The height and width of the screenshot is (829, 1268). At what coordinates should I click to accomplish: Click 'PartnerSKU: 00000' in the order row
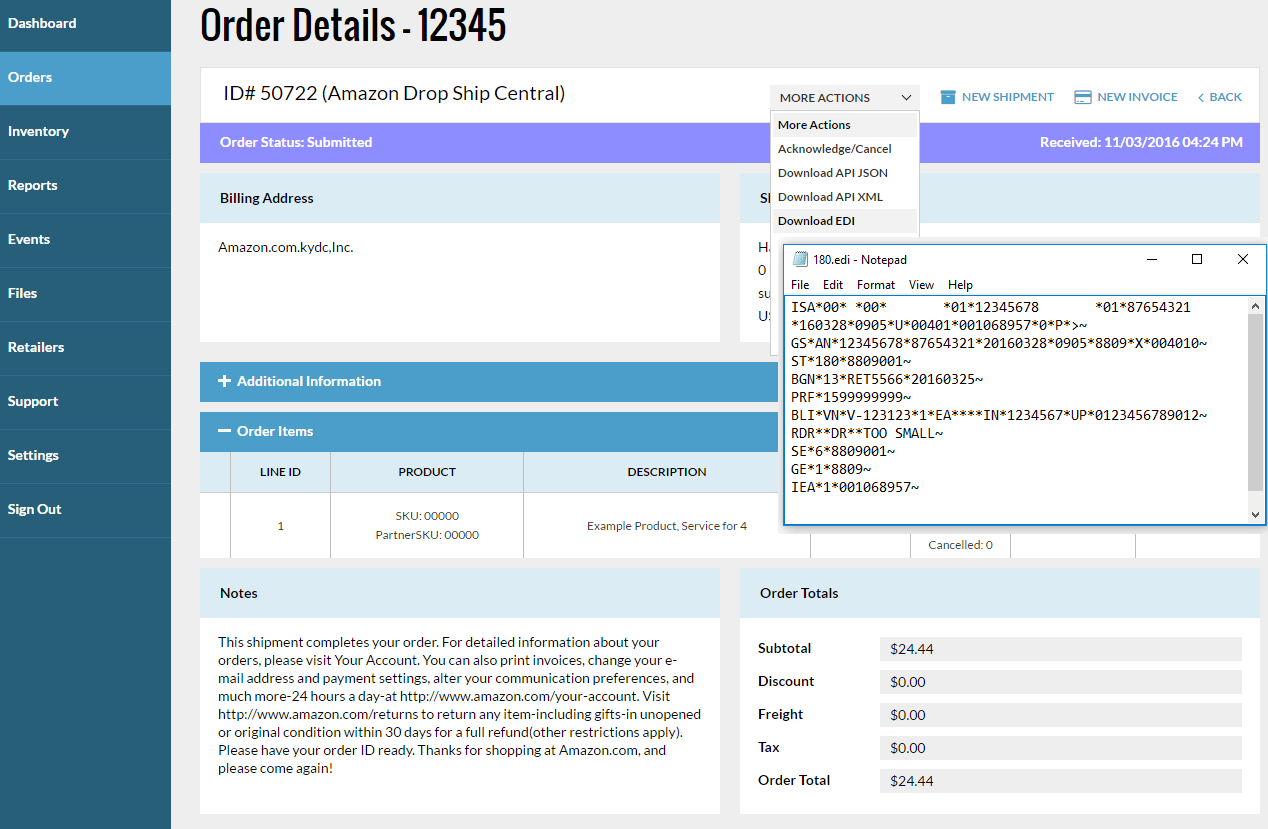tap(427, 535)
